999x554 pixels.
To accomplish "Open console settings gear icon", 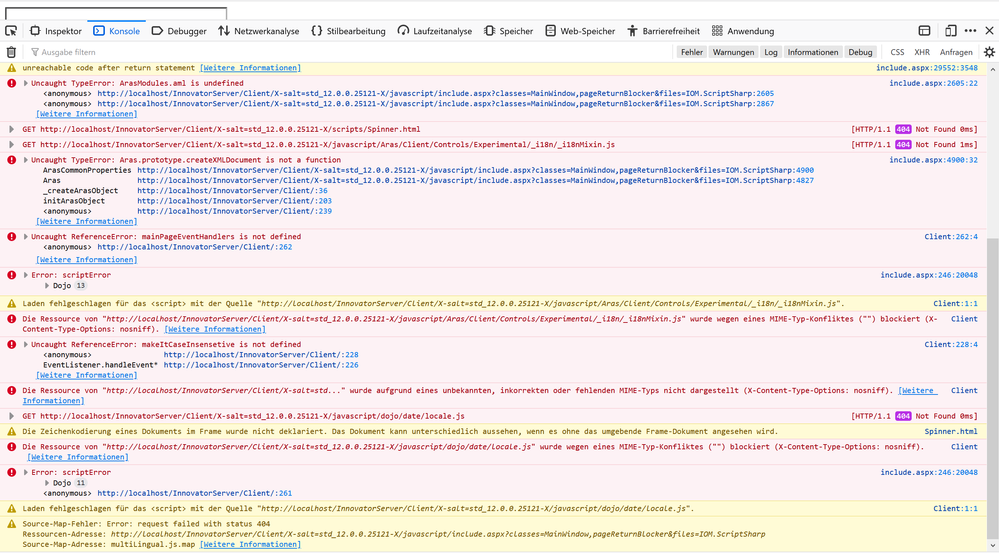I will [989, 52].
